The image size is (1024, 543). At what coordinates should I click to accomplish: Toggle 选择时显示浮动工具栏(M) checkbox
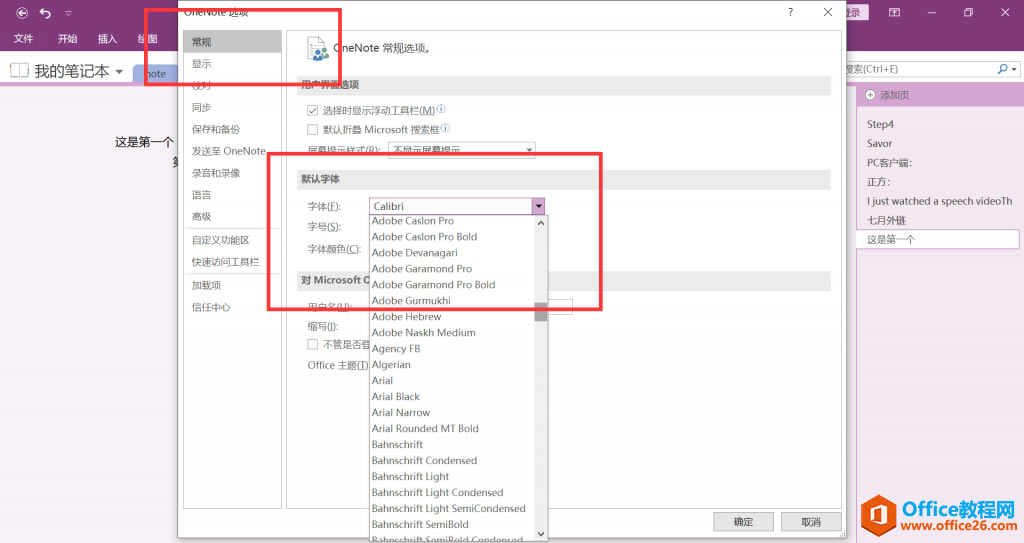[312, 110]
